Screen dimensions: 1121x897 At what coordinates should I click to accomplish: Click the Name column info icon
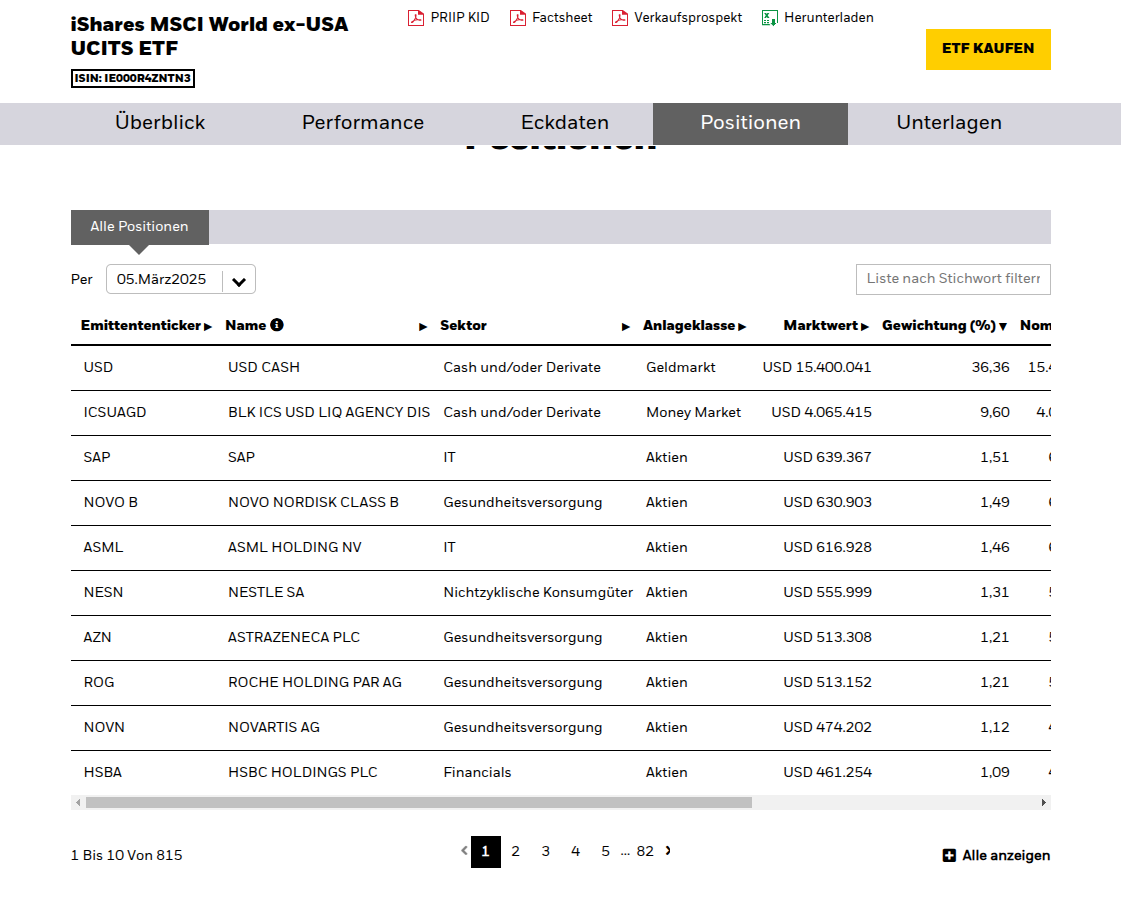277,324
